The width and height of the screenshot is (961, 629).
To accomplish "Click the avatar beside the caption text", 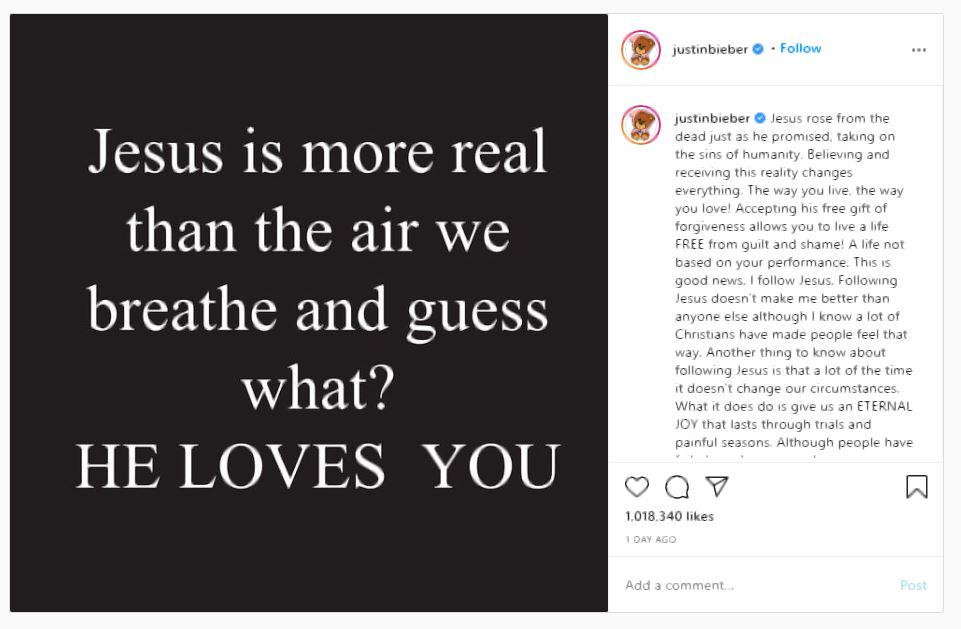I will (641, 124).
